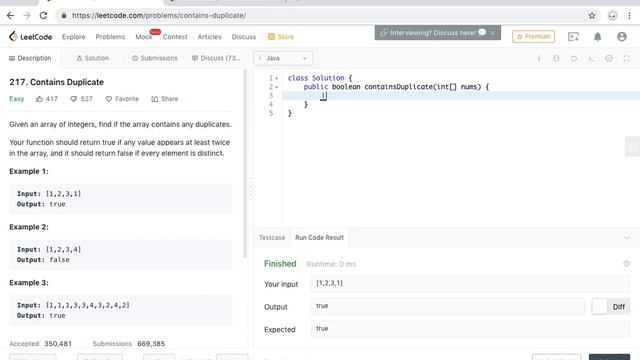Click the Submissions 669,385 statistic
Image resolution: width=640 pixels, height=360 pixels.
pos(129,344)
